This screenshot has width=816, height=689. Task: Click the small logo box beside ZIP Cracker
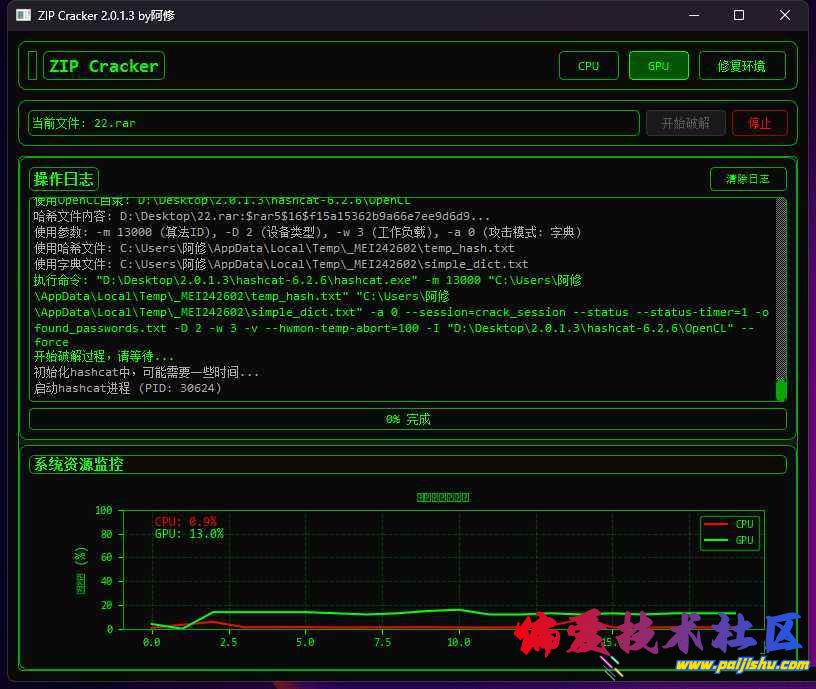point(32,66)
